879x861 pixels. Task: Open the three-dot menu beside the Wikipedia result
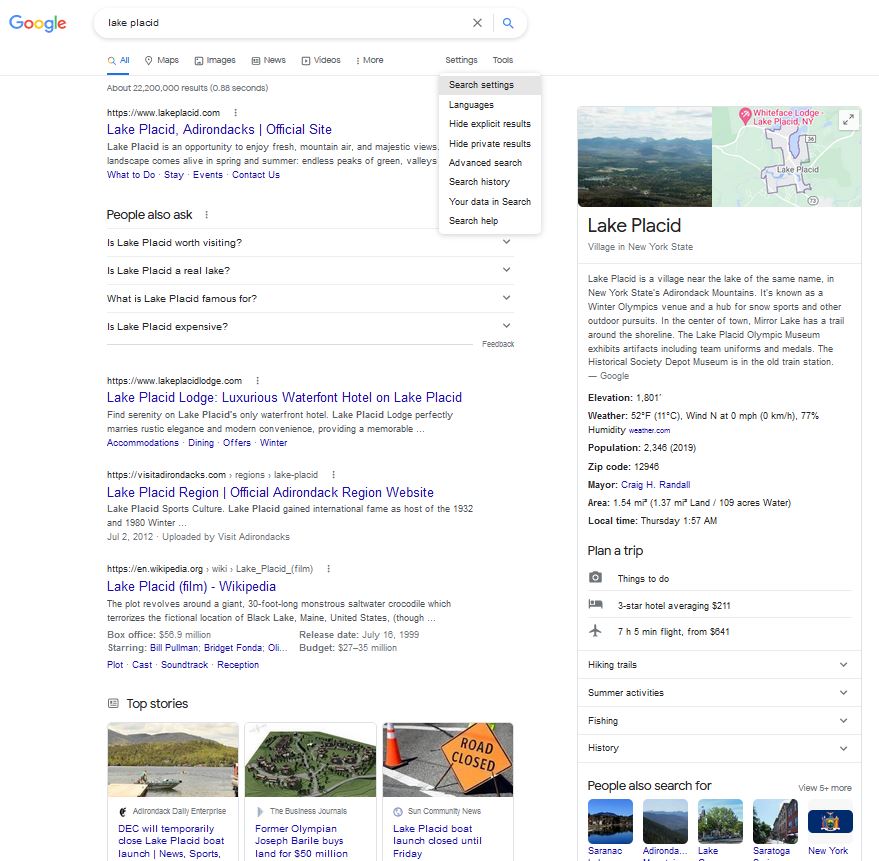[x=327, y=568]
